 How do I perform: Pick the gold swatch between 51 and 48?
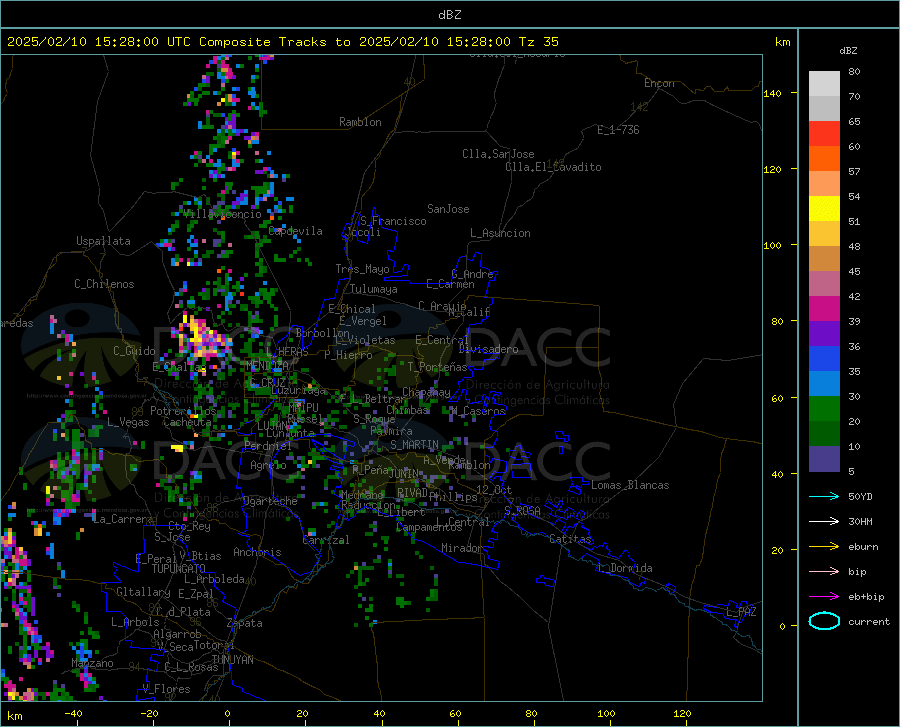(x=824, y=234)
